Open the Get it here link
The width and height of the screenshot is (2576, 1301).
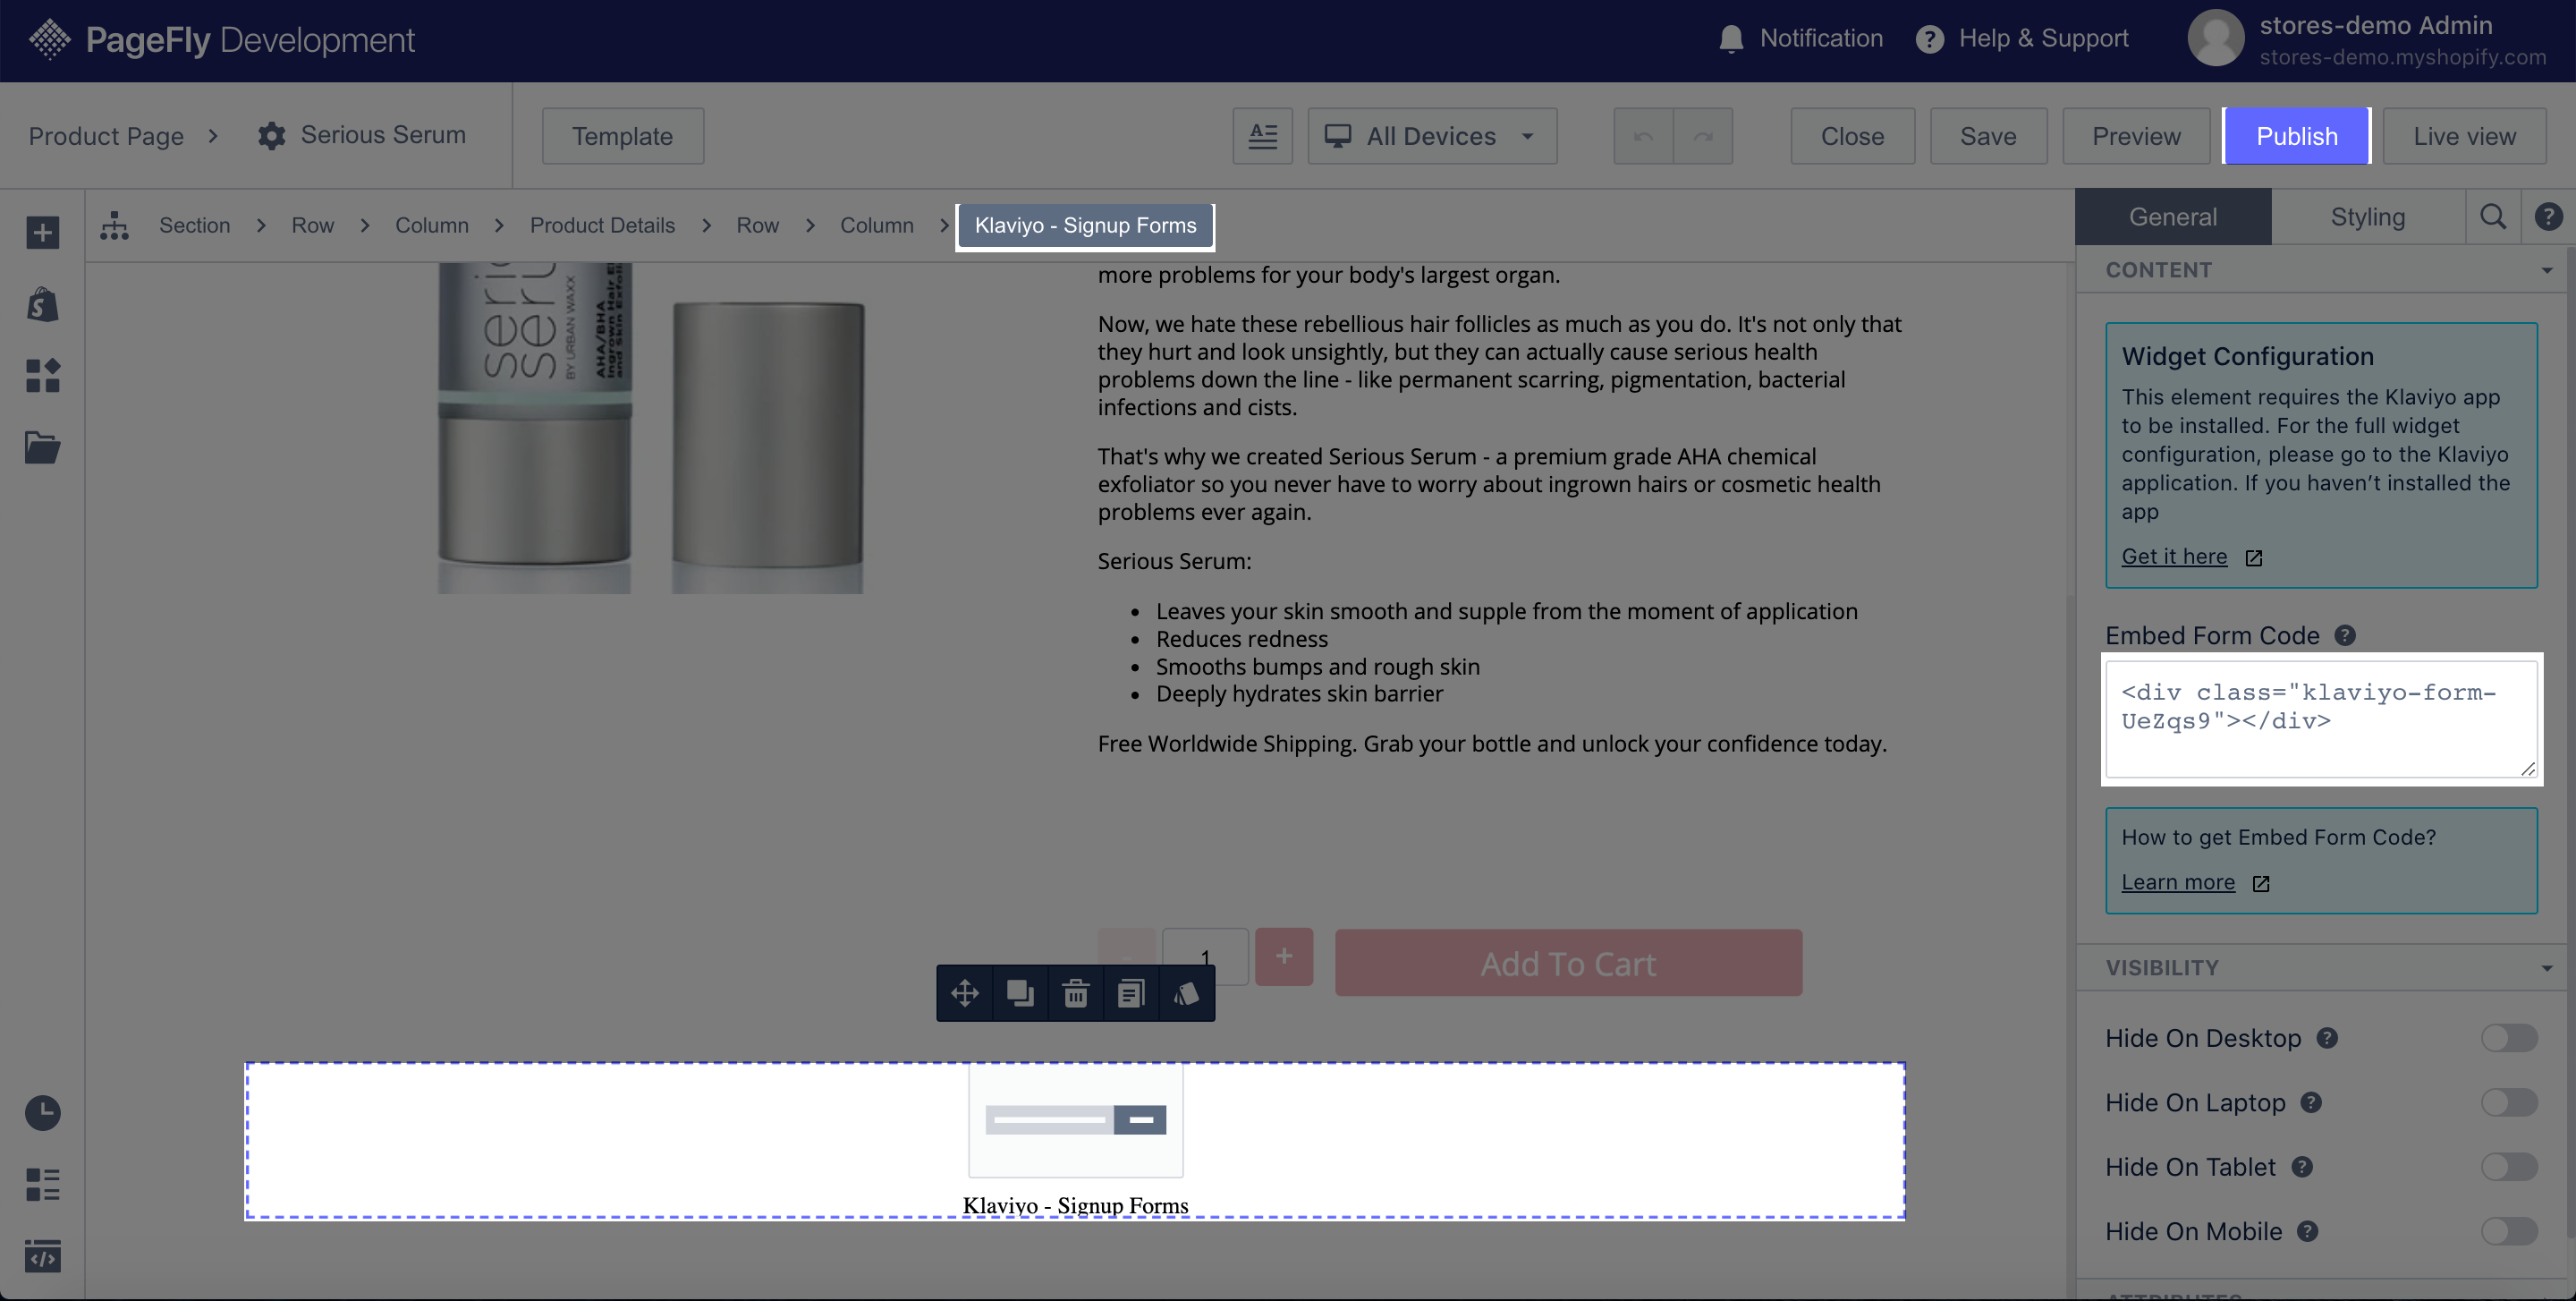click(2174, 556)
